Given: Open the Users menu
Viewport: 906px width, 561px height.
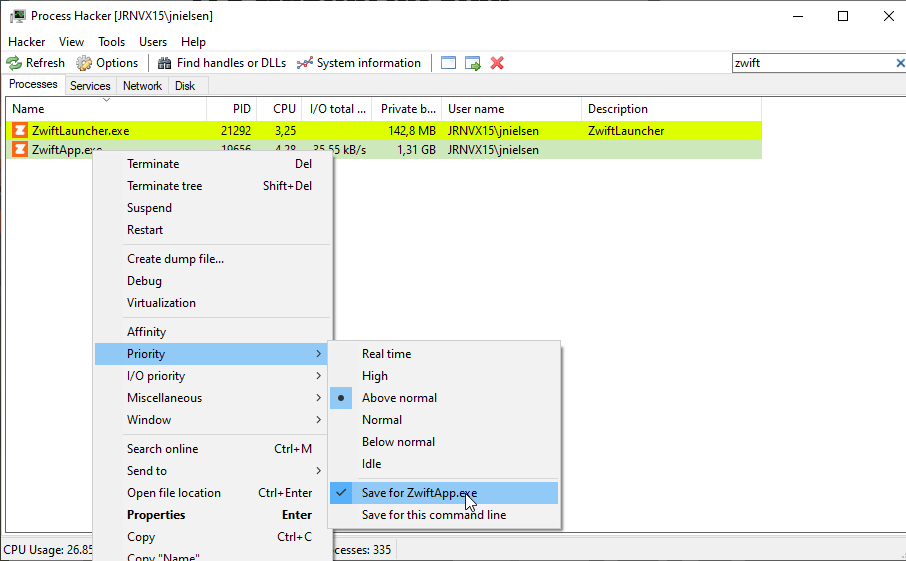Looking at the screenshot, I should 153,42.
